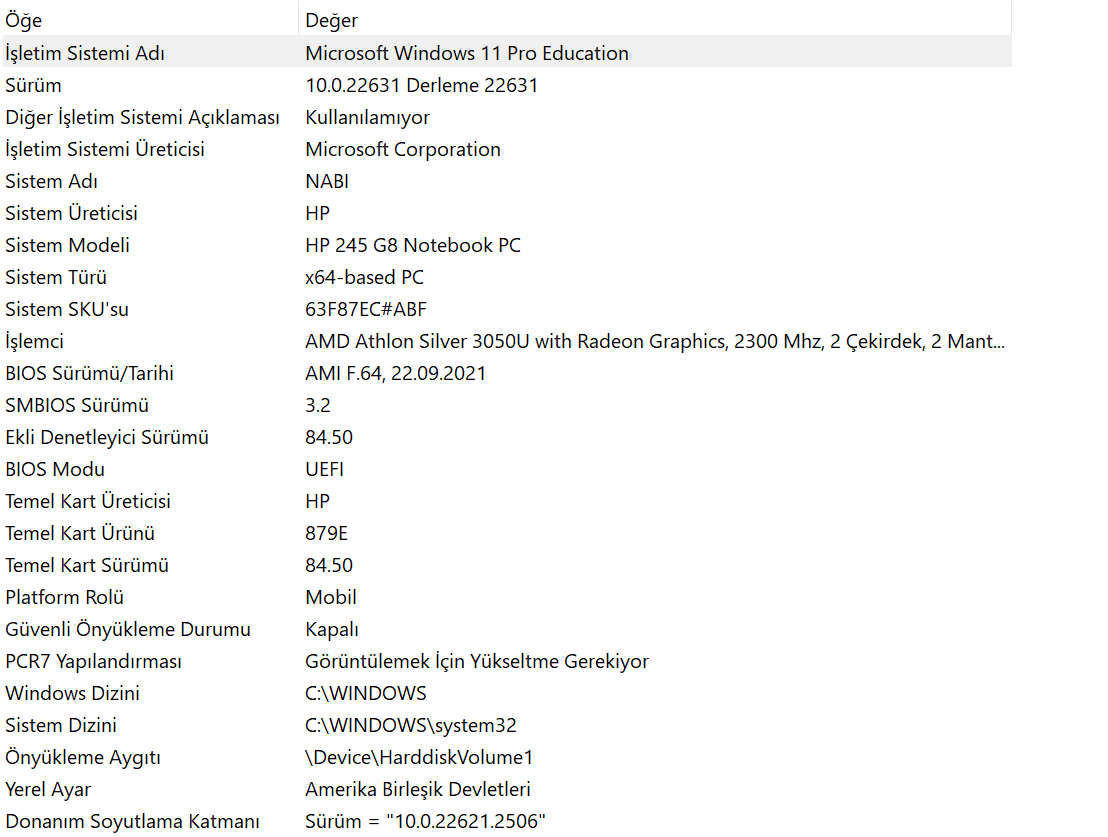
Task: Select the Yerel Ayar row
Action: pyautogui.click(x=507, y=789)
